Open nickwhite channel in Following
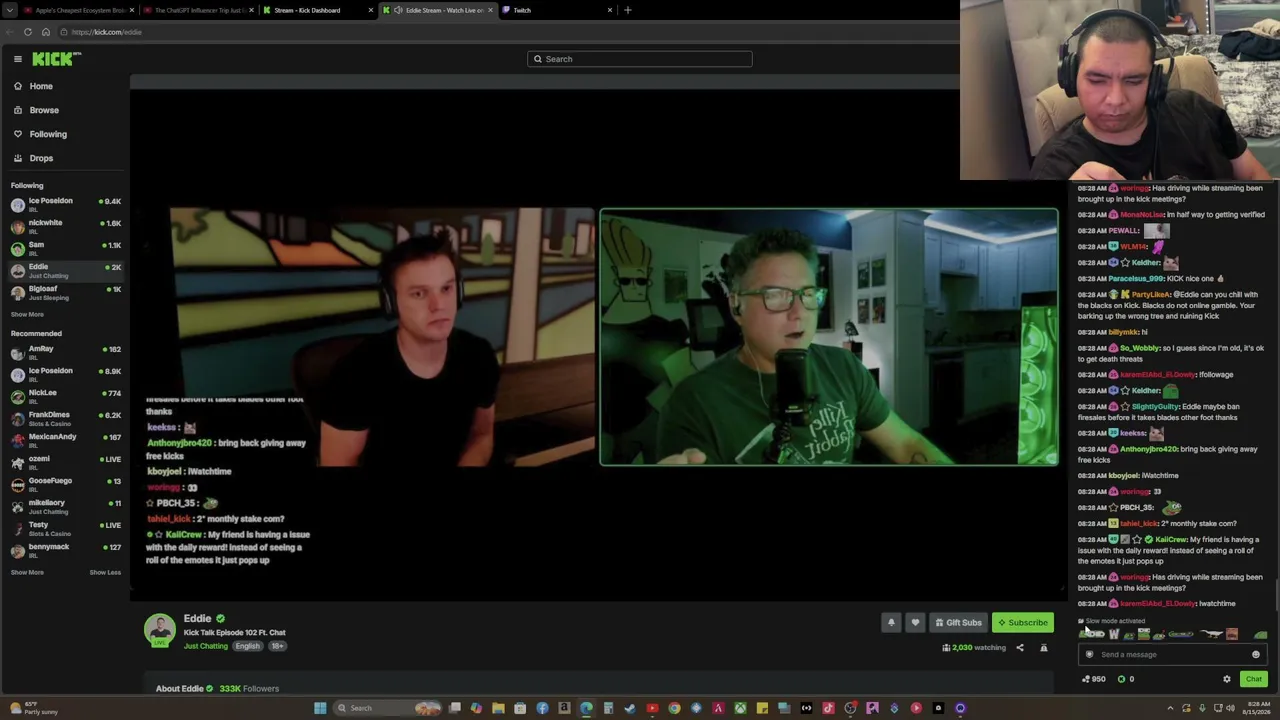Image resolution: width=1280 pixels, height=720 pixels. coord(65,226)
